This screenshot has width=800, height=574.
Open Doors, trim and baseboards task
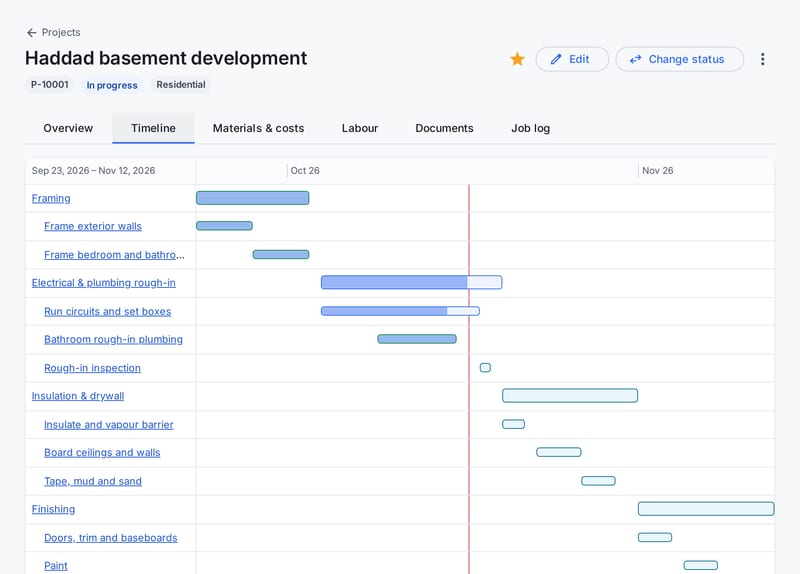[x=111, y=538]
